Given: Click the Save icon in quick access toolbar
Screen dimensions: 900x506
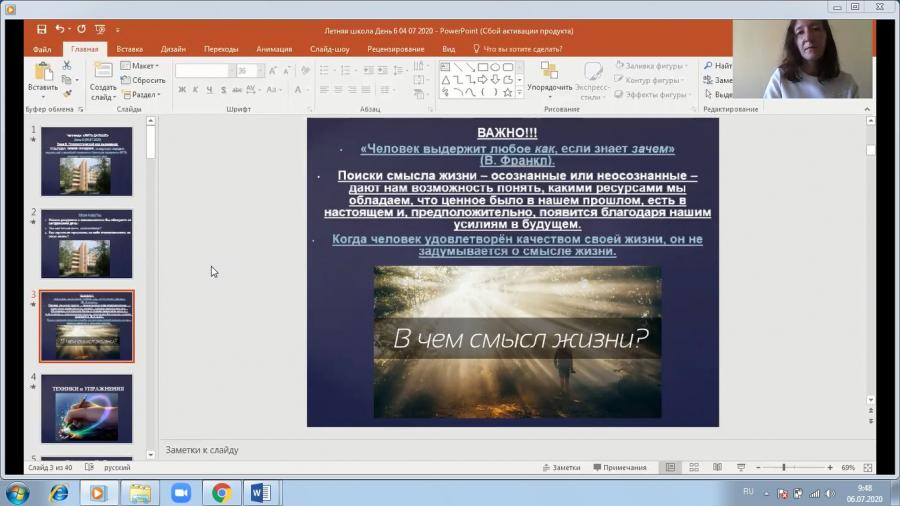Looking at the screenshot, I should (x=41, y=29).
